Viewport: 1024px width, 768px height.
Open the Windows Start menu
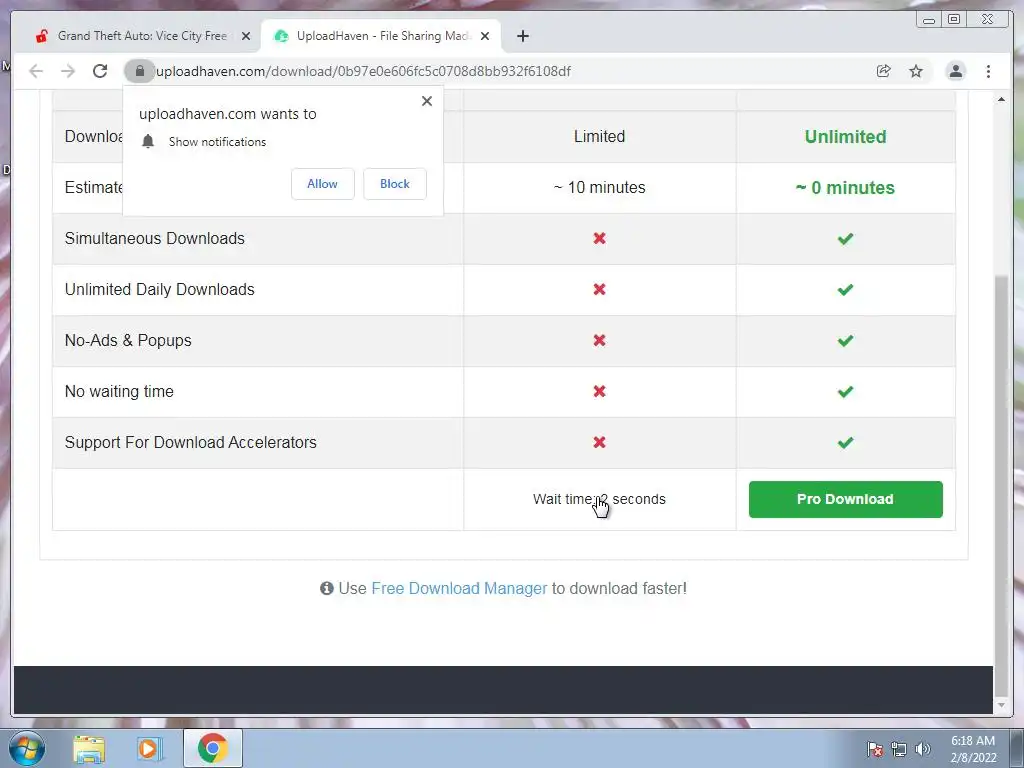[26, 748]
